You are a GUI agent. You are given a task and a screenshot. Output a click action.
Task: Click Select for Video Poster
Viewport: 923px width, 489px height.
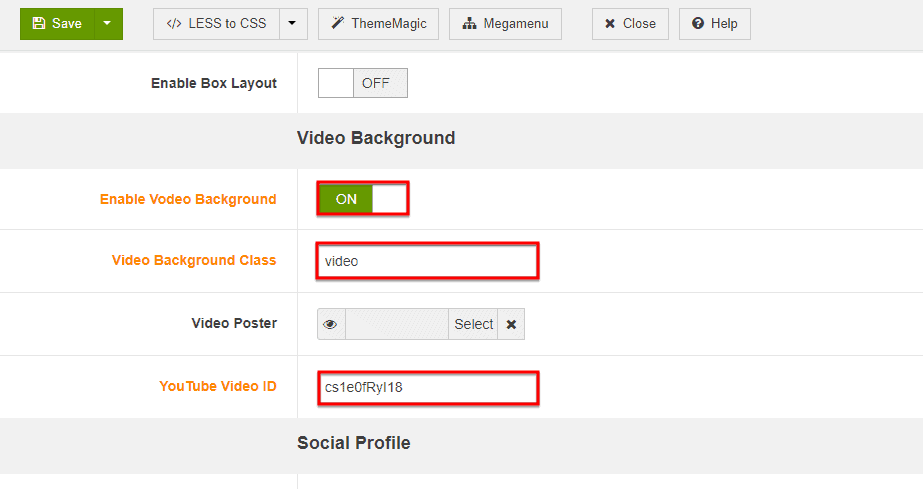coord(473,324)
